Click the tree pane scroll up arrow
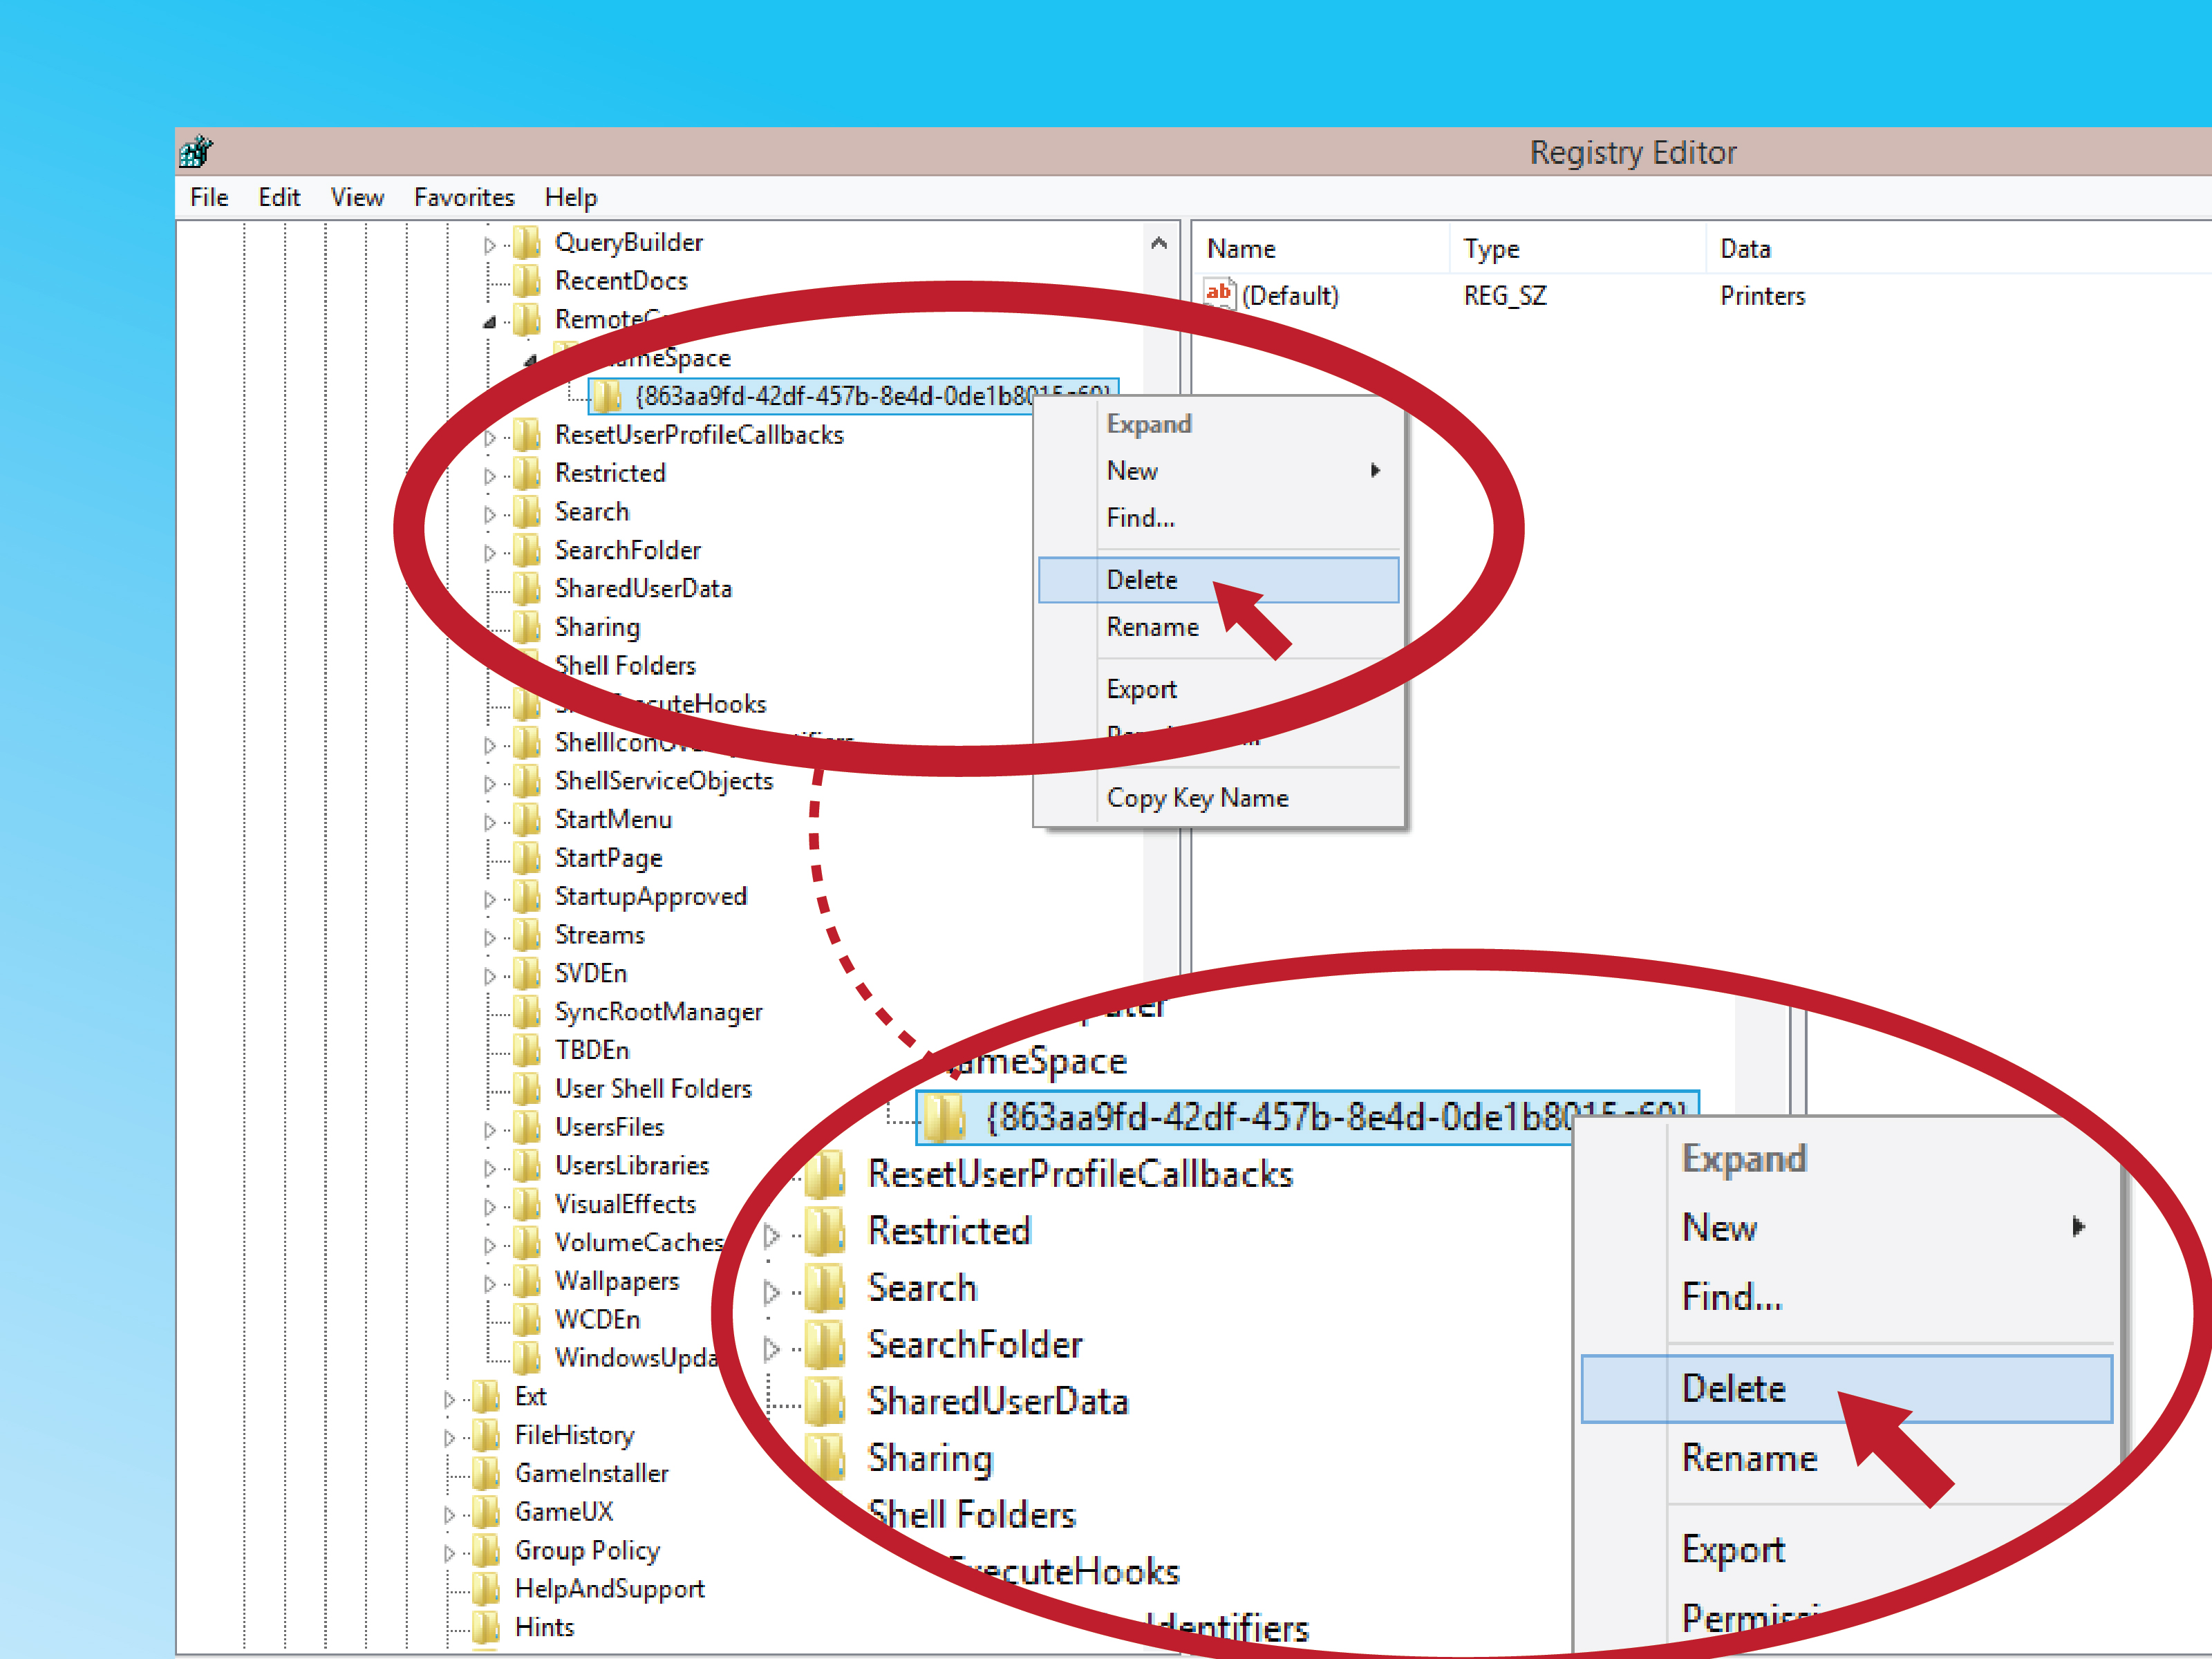Image resolution: width=2212 pixels, height=1659 pixels. 1159,242
